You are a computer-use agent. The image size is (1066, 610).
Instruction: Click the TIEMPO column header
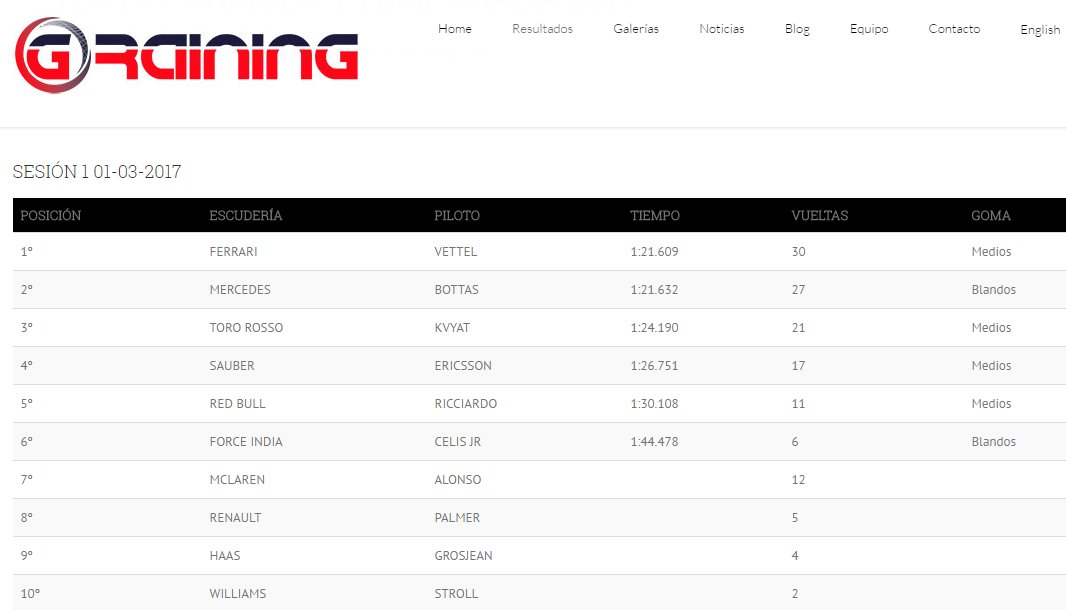[x=655, y=216]
